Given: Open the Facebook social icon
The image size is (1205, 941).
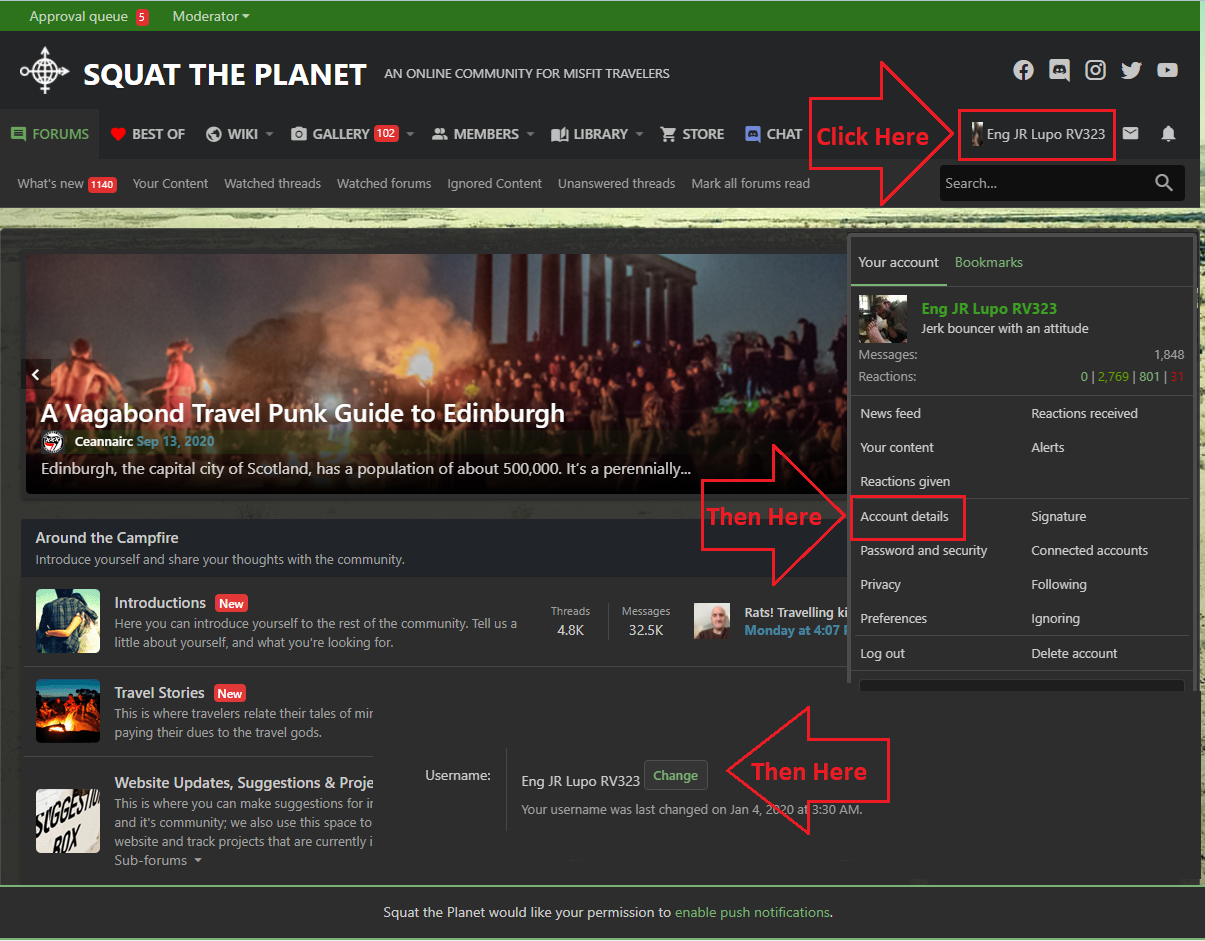Looking at the screenshot, I should coord(1023,70).
